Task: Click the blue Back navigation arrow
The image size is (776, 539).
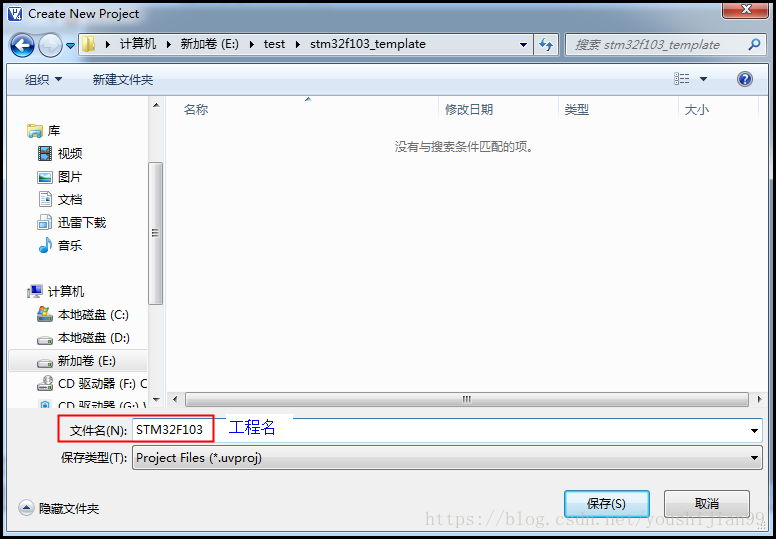Action: (x=22, y=45)
